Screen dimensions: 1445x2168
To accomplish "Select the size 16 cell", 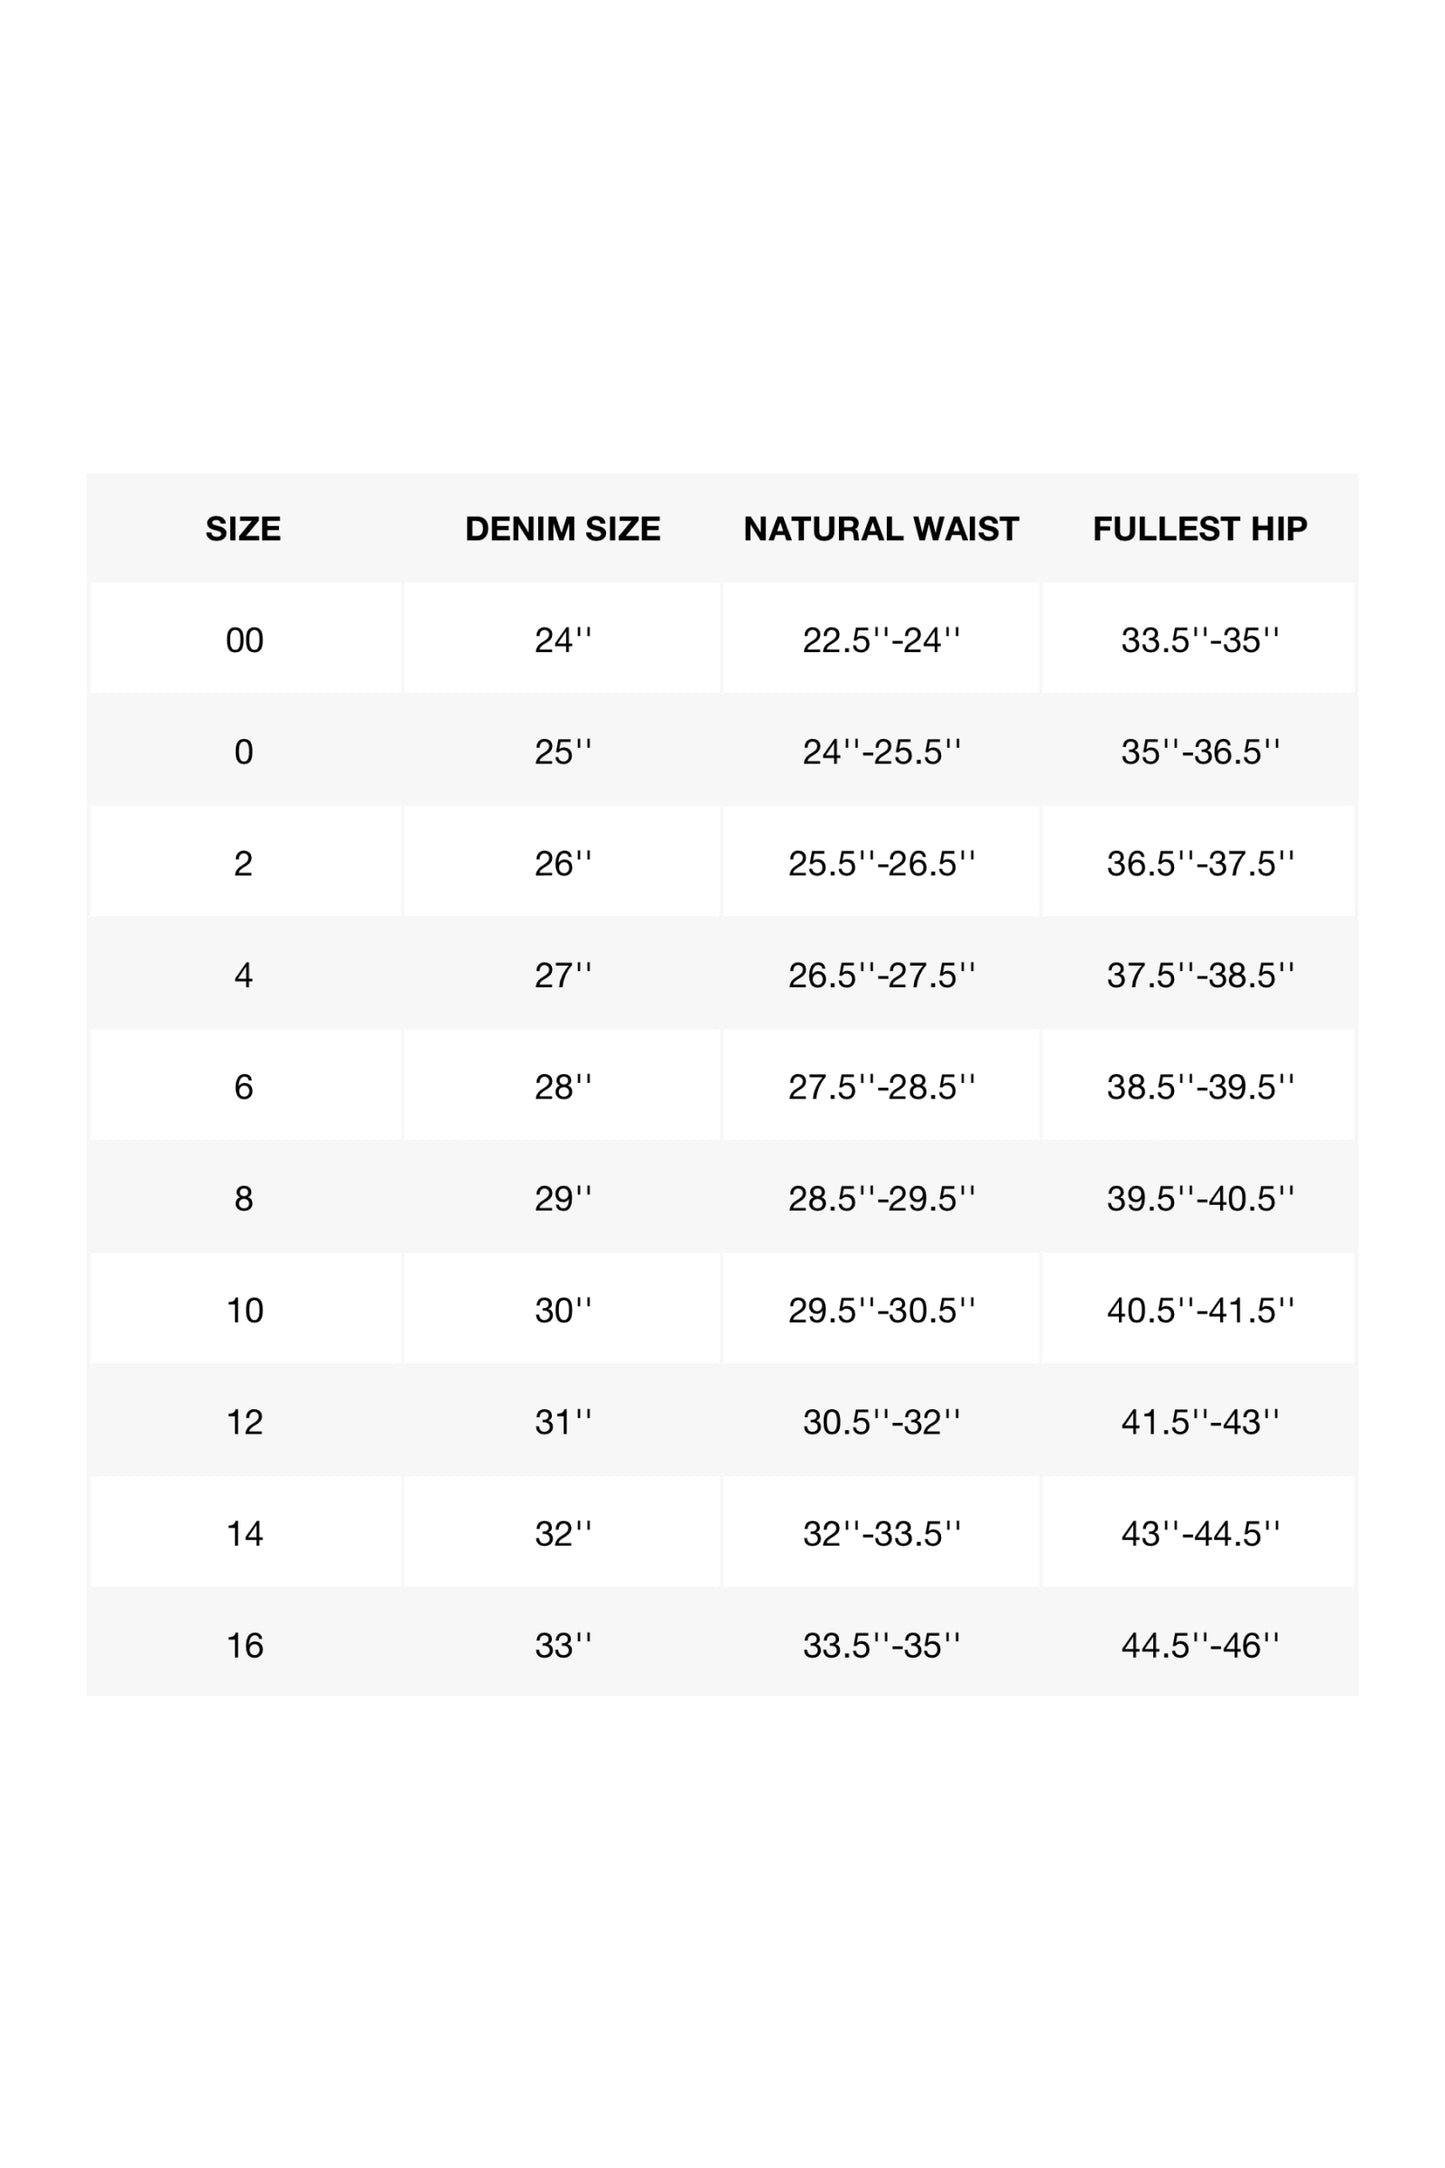I will [244, 1646].
